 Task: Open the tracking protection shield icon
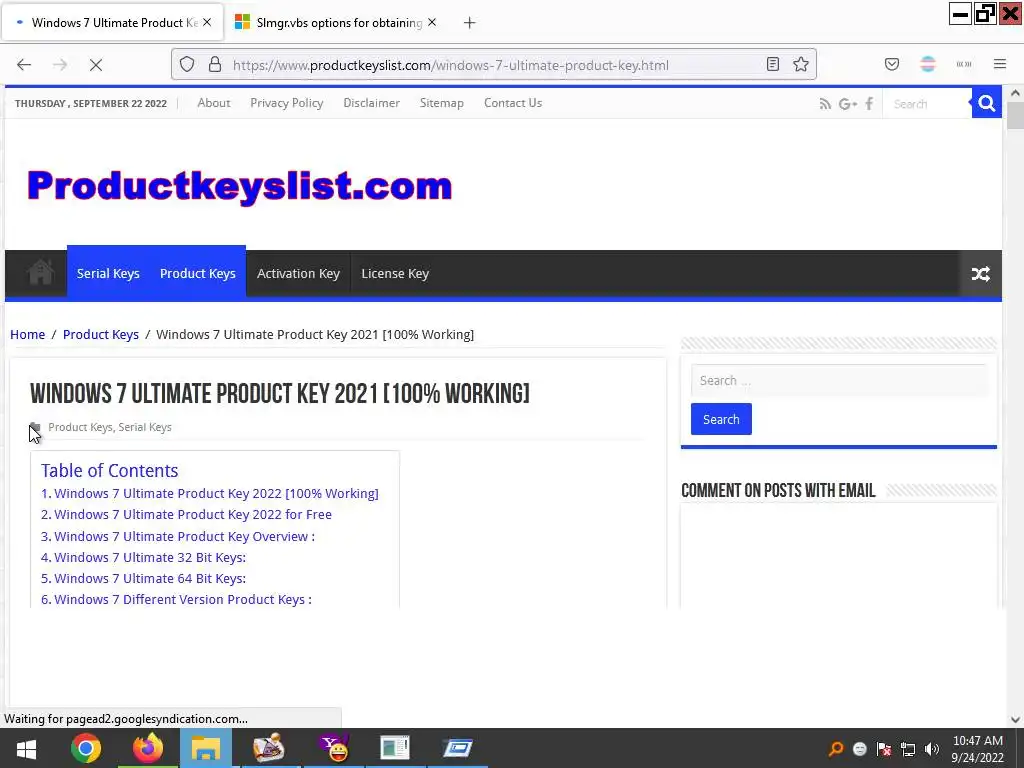point(187,65)
